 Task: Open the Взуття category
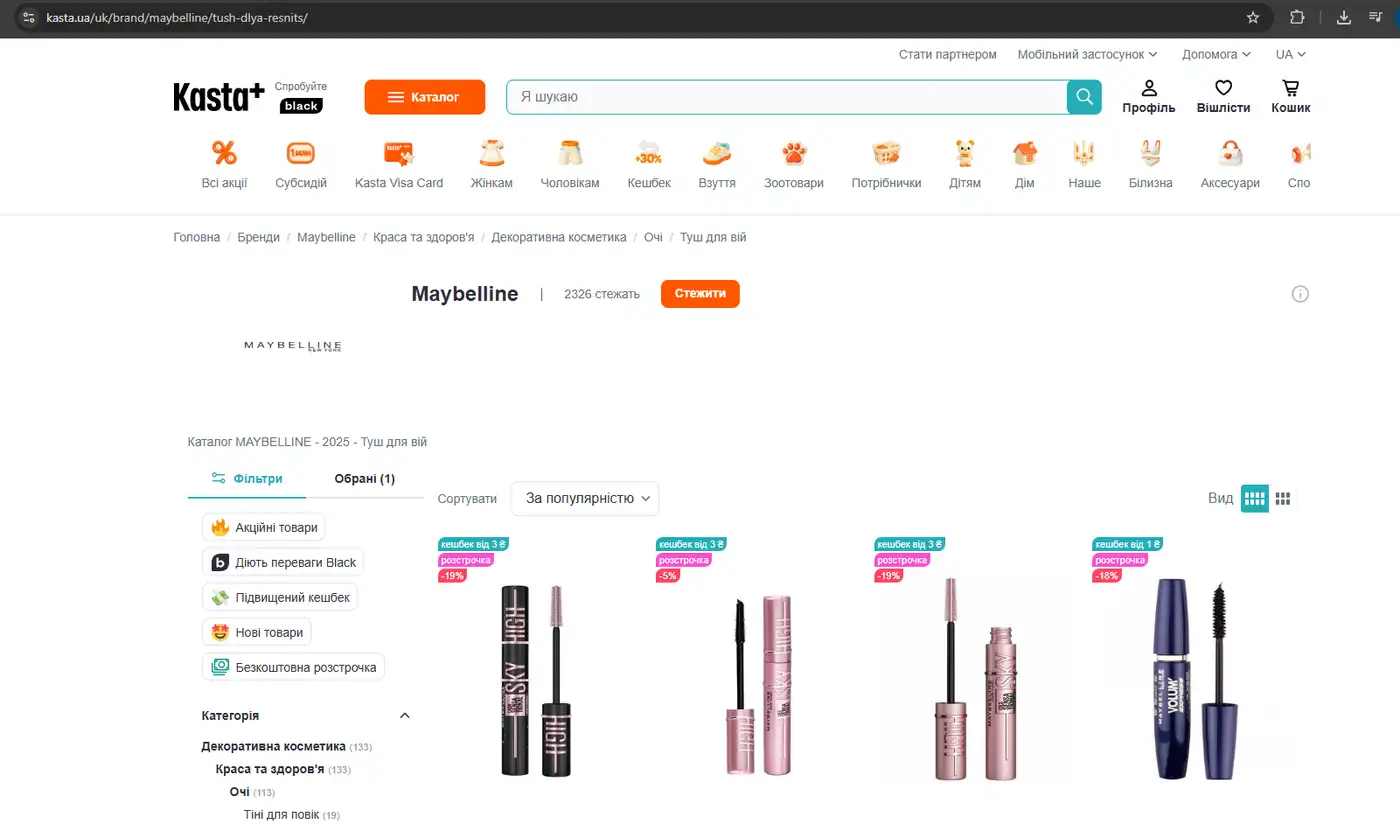[x=717, y=165]
